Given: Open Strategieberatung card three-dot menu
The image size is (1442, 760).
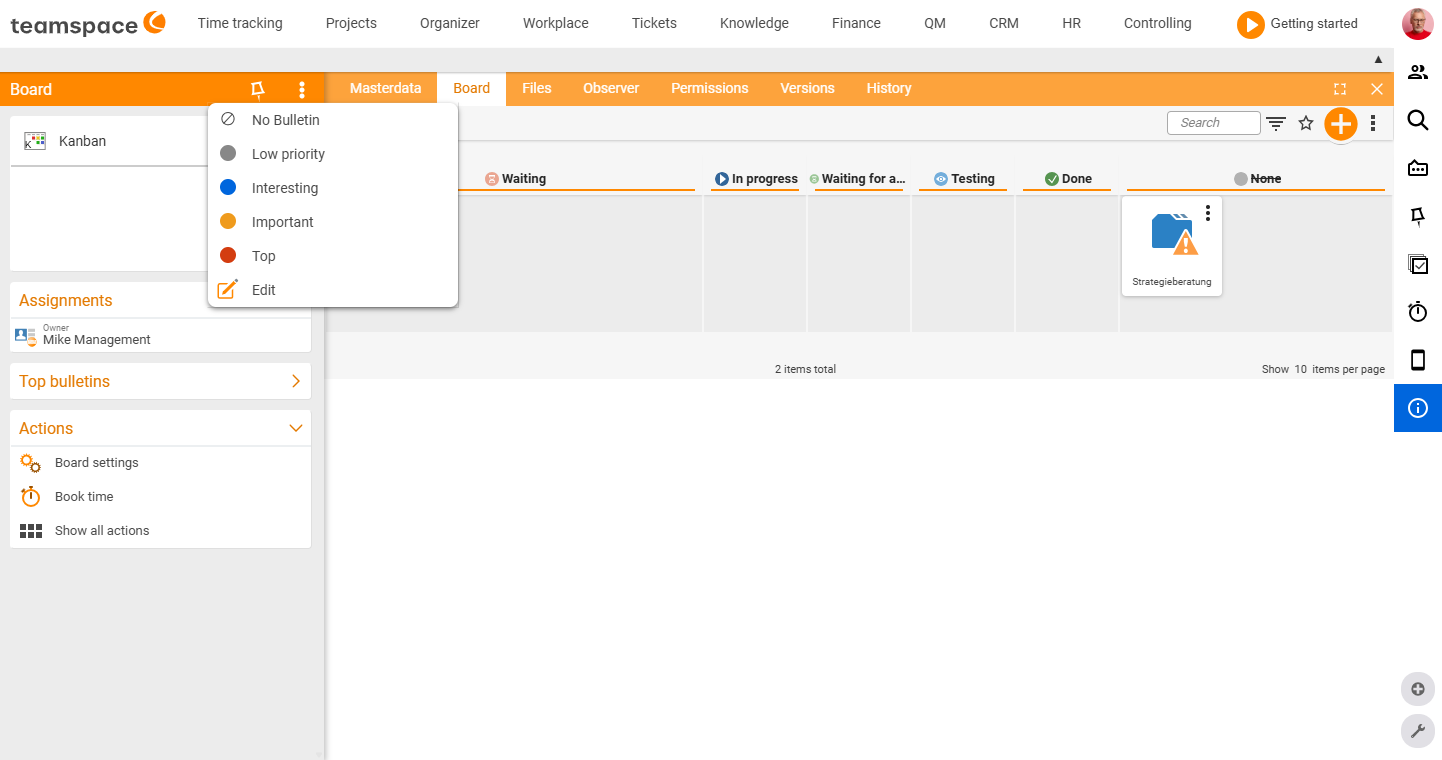Looking at the screenshot, I should point(1208,213).
